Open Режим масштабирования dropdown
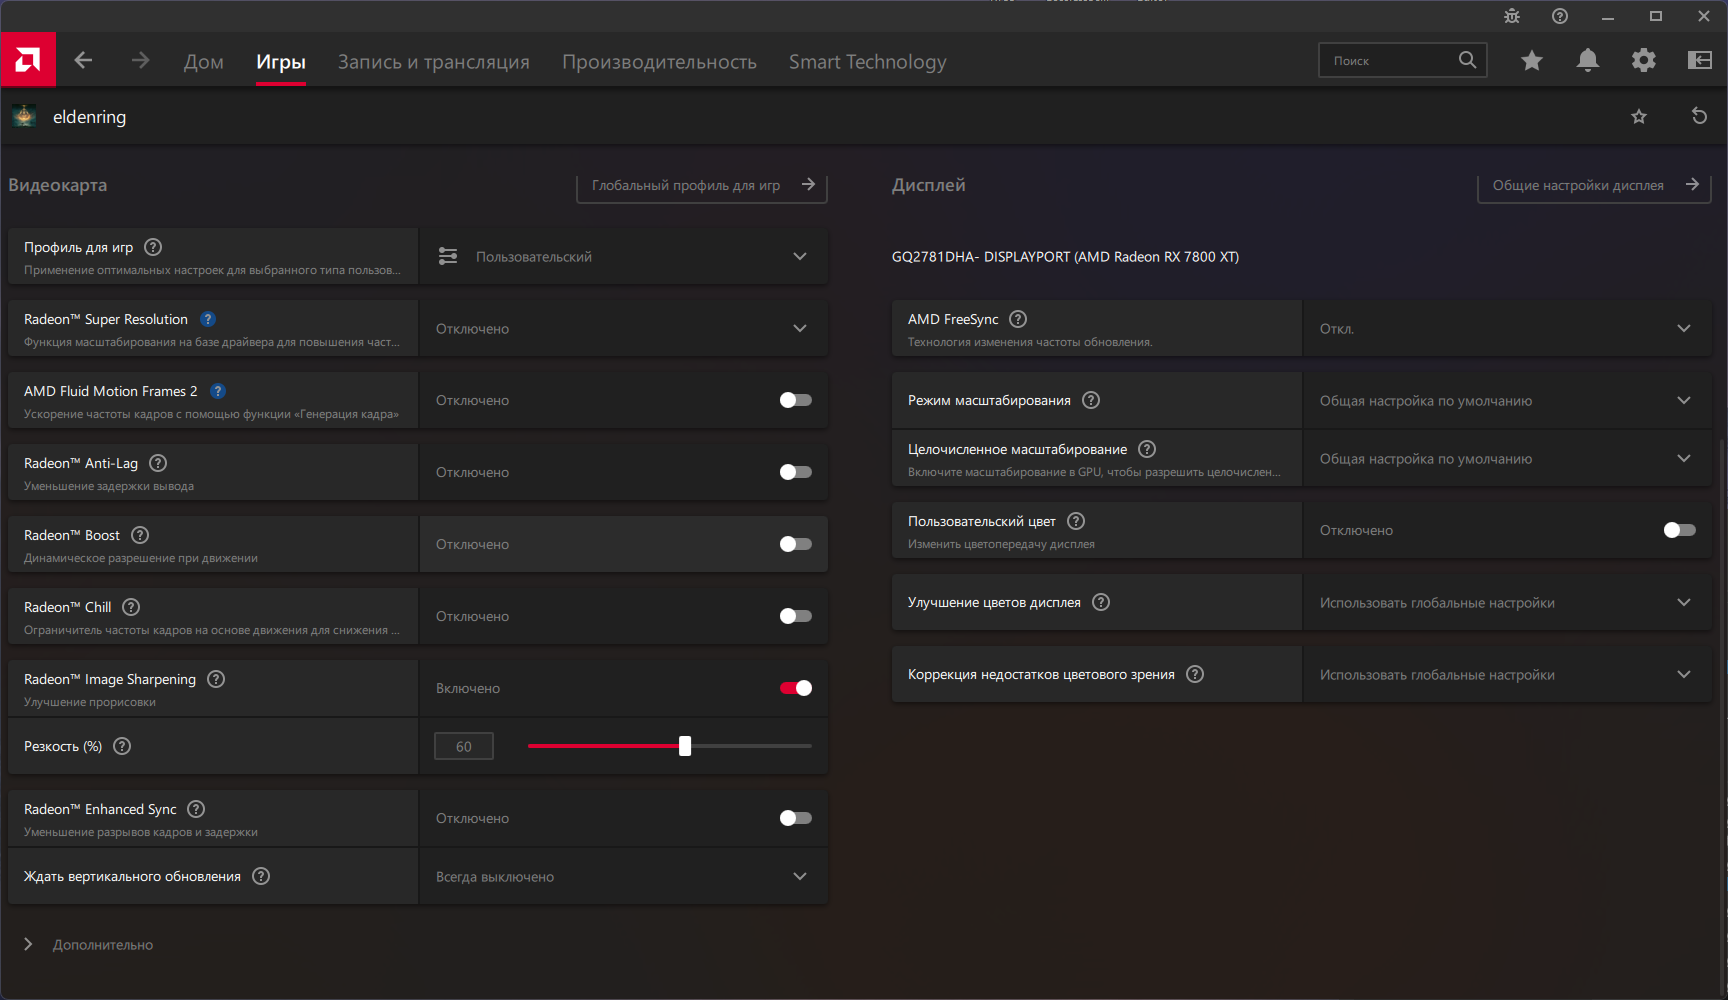1728x1000 pixels. (1507, 400)
